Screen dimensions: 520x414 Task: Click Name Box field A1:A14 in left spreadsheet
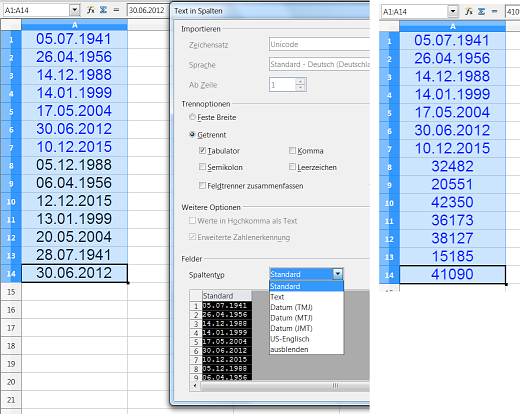click(37, 10)
